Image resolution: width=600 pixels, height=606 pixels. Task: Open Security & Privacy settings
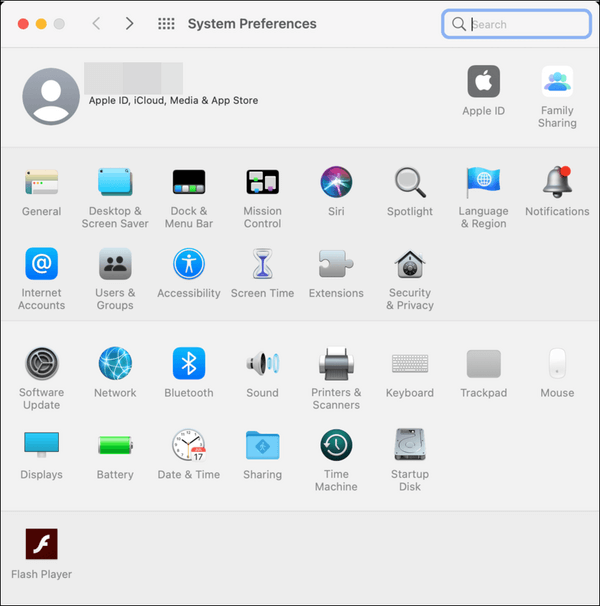coord(410,265)
